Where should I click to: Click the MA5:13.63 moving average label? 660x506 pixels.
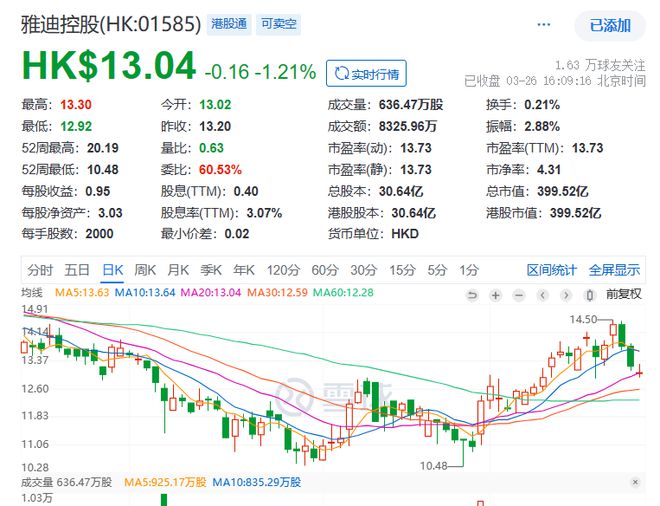pos(82,293)
